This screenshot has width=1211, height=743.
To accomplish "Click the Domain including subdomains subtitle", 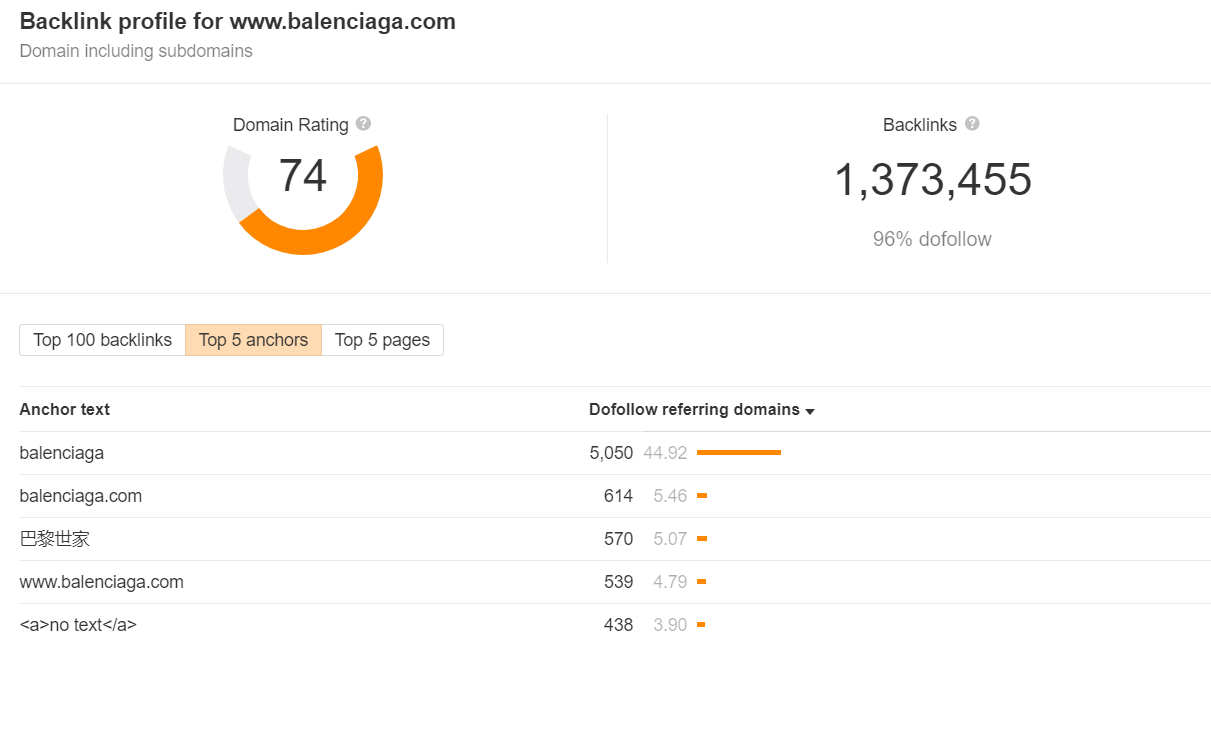I will pos(136,51).
